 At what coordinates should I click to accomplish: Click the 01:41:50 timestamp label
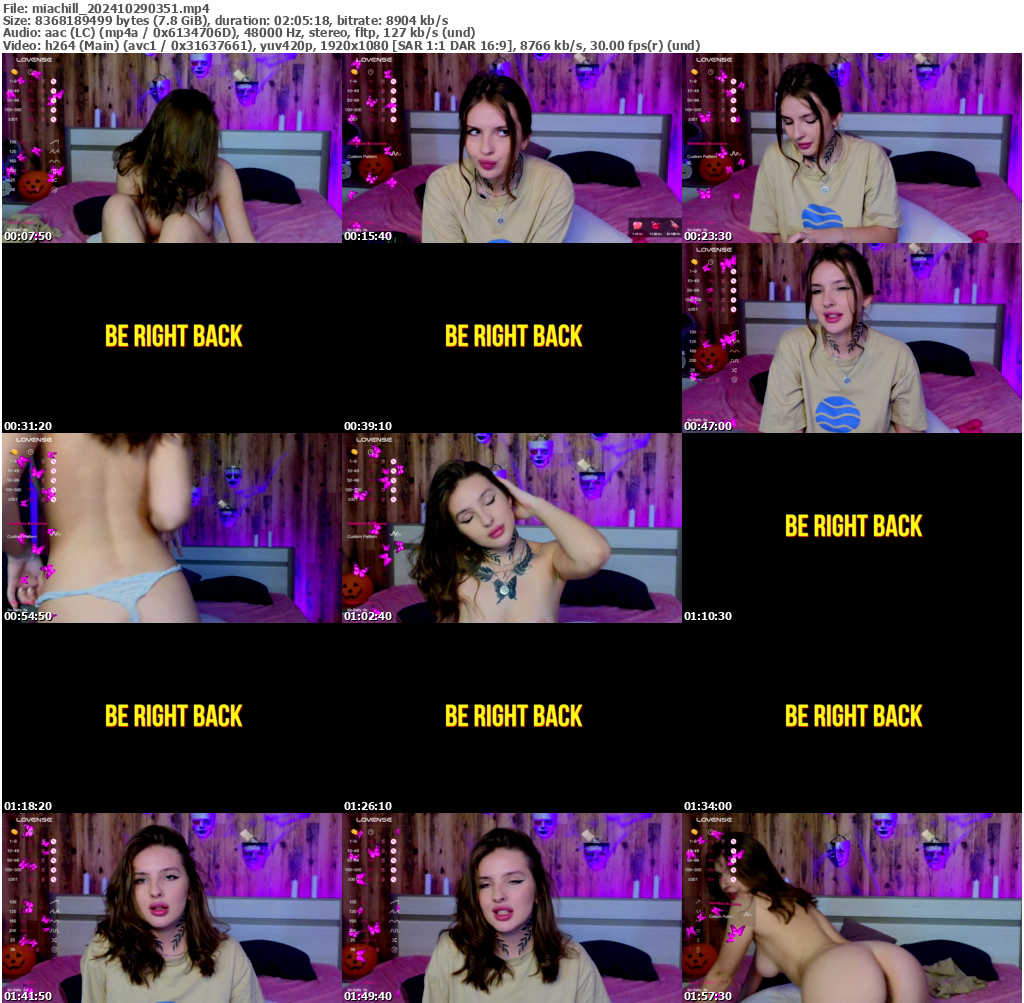point(28,996)
